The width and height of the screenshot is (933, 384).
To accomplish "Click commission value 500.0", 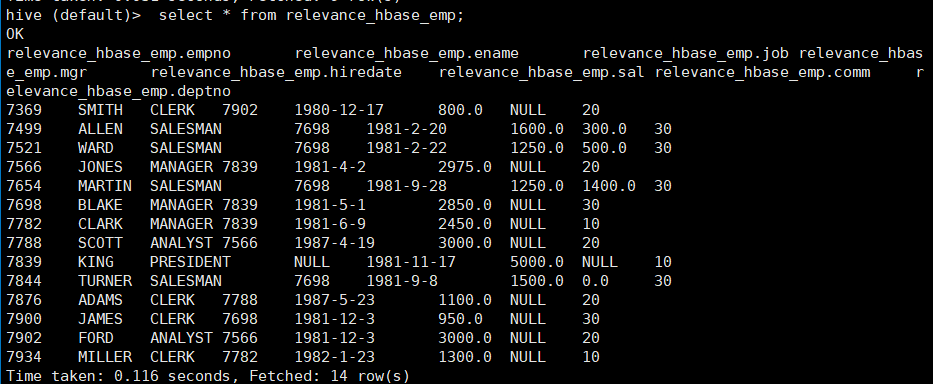I will point(605,148).
